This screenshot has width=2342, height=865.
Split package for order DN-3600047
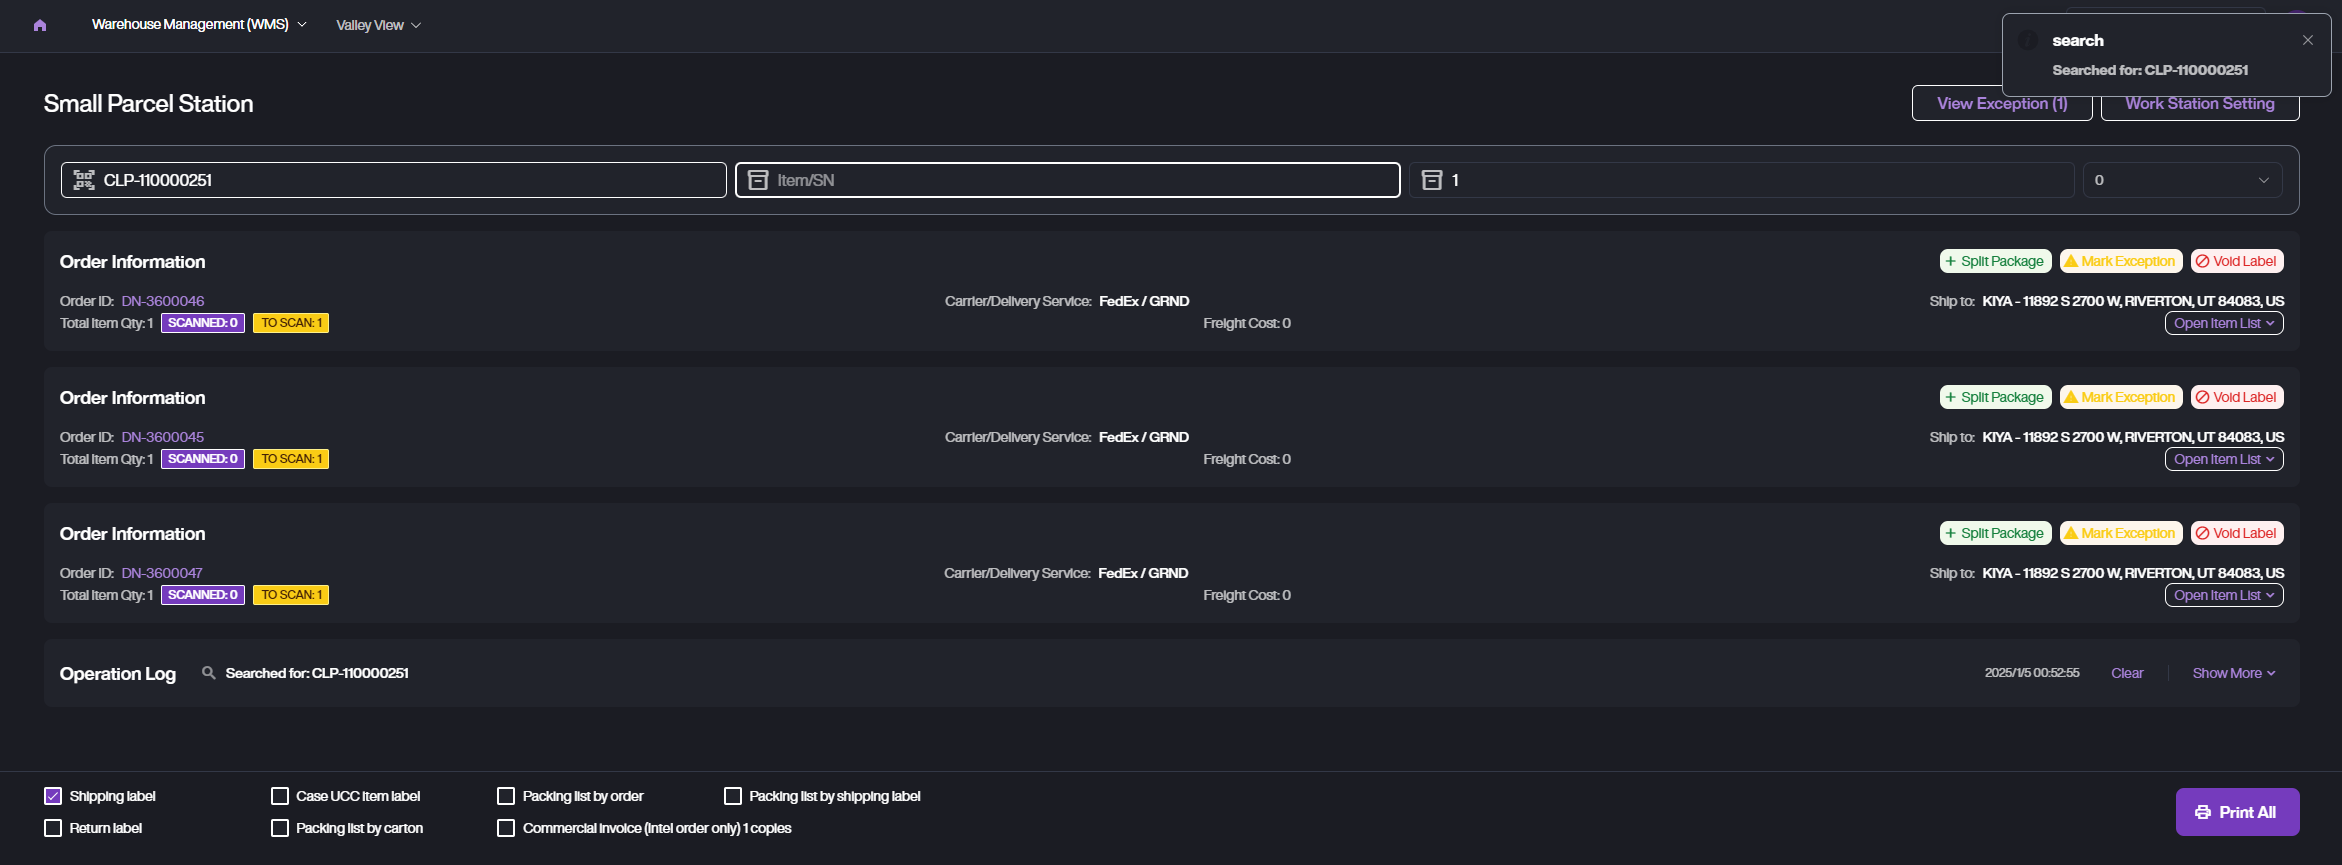[x=1995, y=533]
